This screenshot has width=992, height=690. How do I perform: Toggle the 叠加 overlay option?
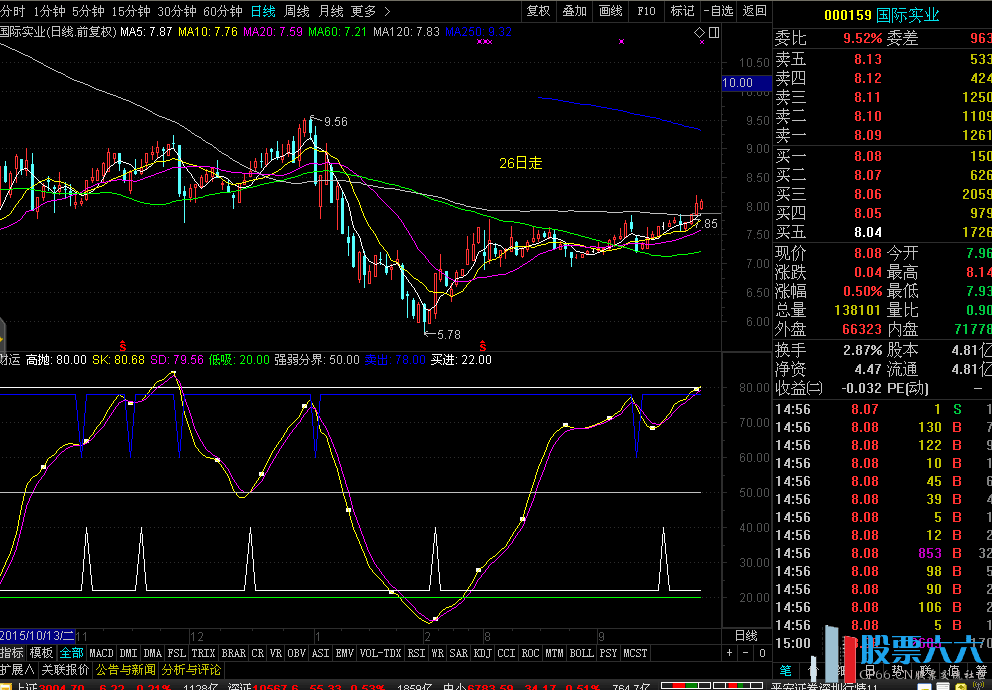coord(575,11)
